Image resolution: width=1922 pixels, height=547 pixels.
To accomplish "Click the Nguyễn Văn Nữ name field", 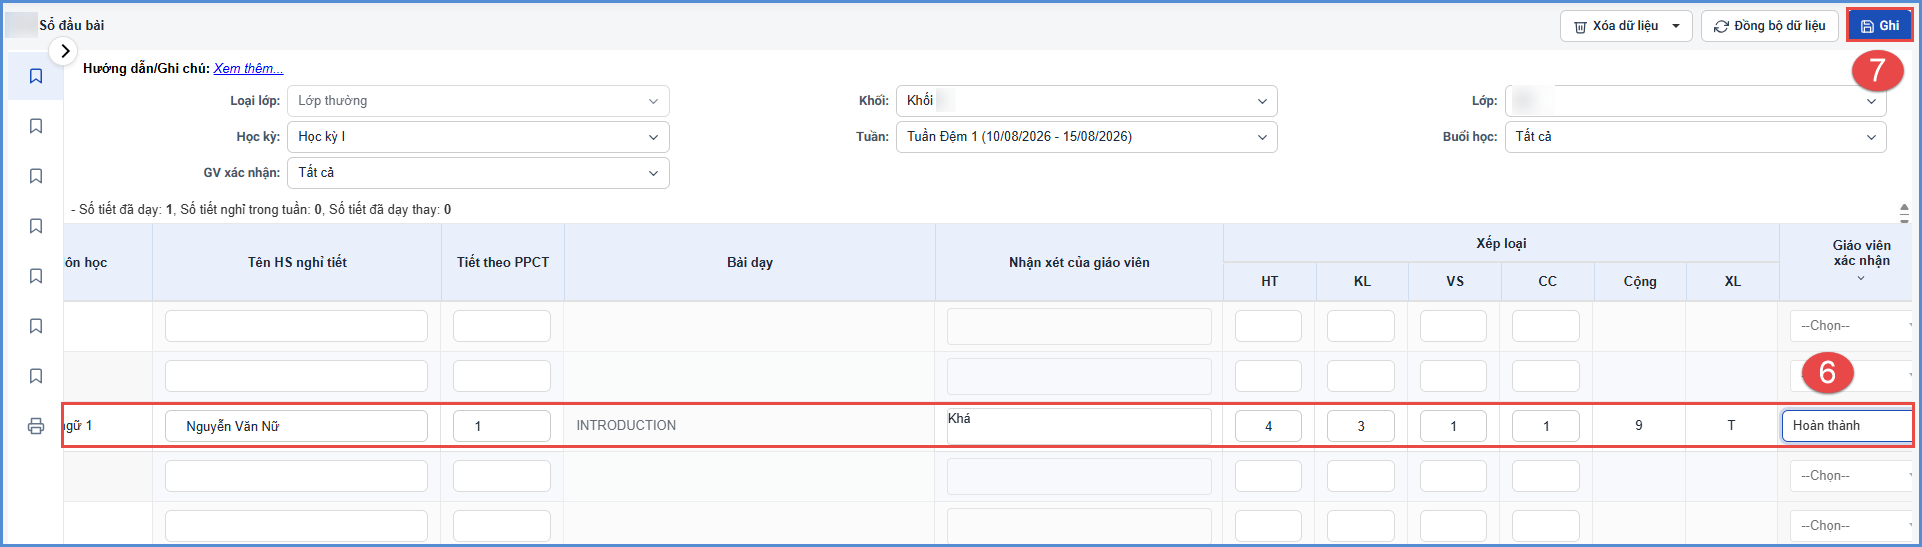I will coord(296,426).
